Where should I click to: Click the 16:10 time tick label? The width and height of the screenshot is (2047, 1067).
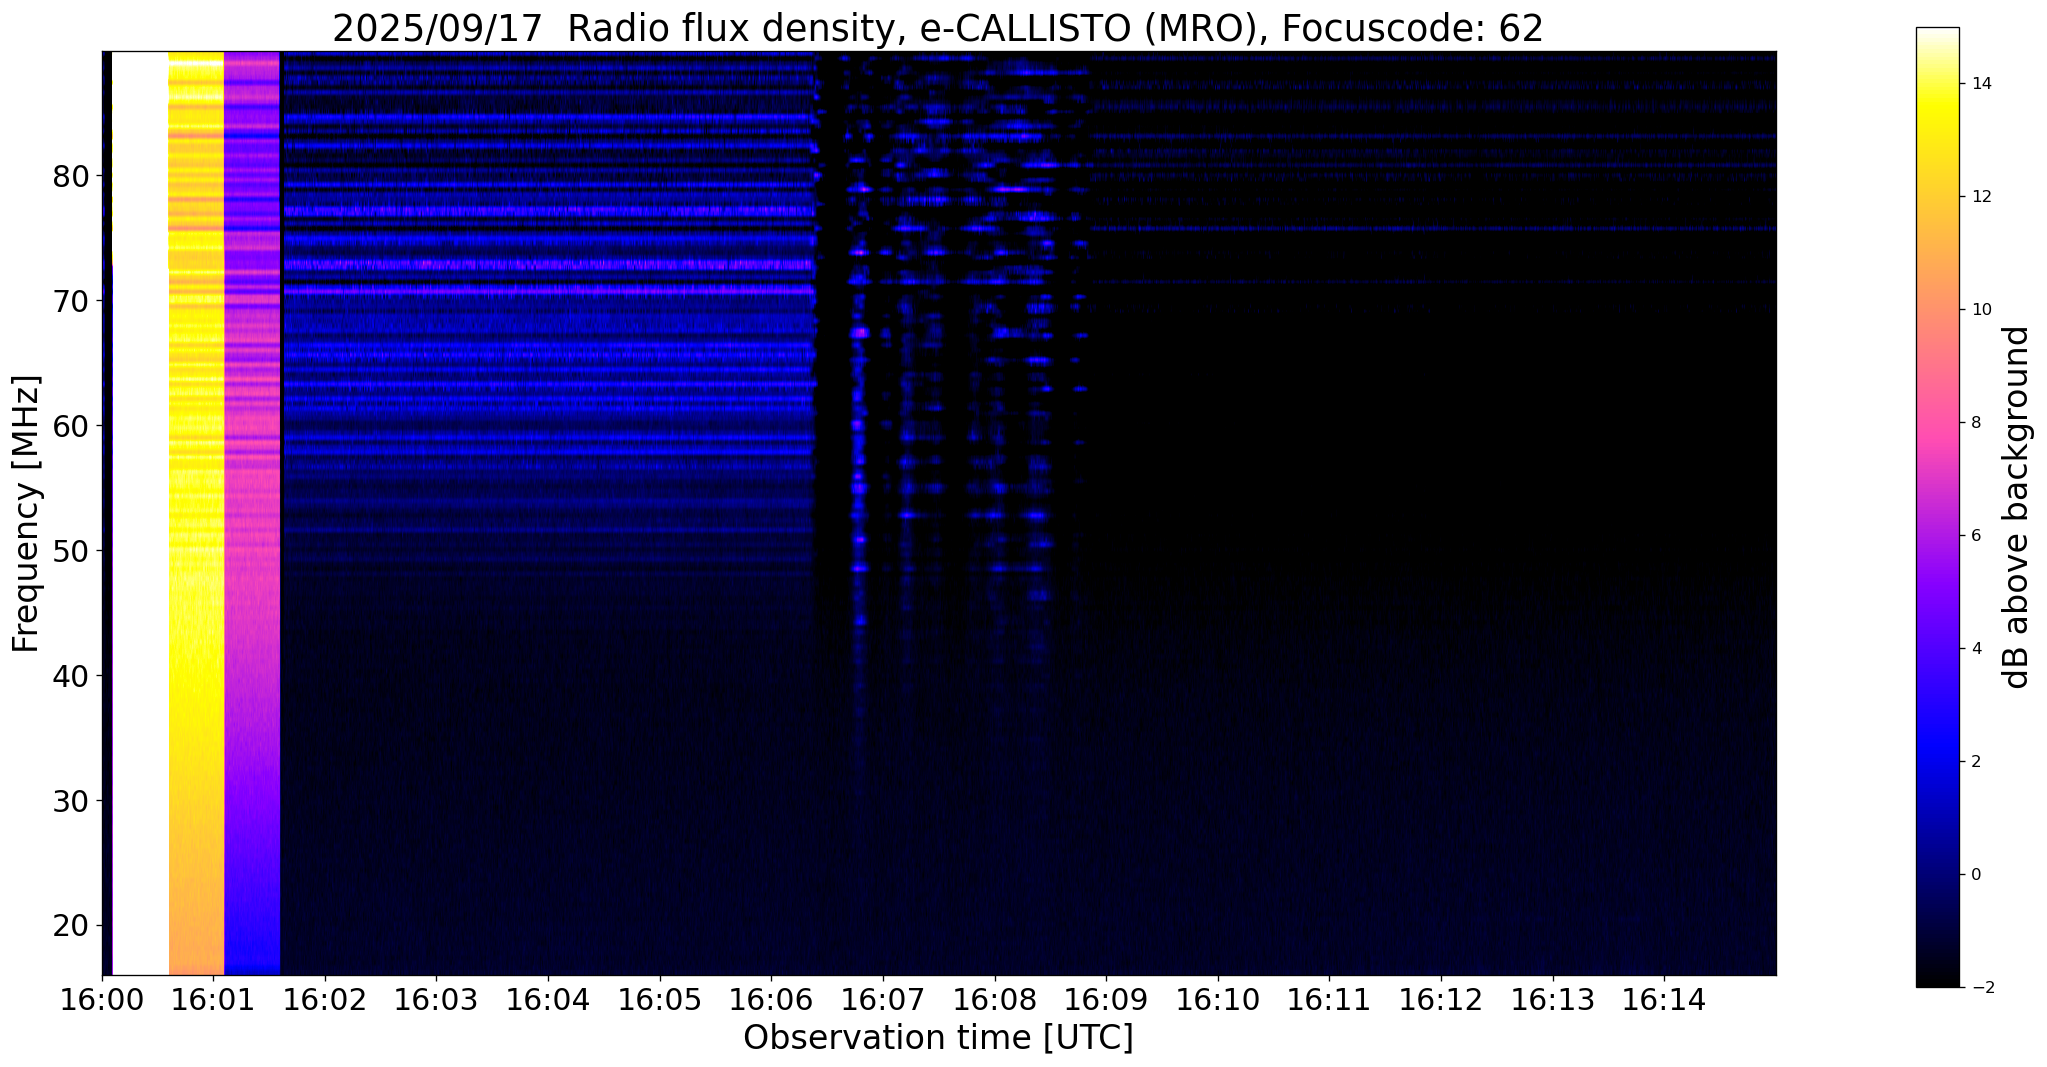(x=1218, y=999)
